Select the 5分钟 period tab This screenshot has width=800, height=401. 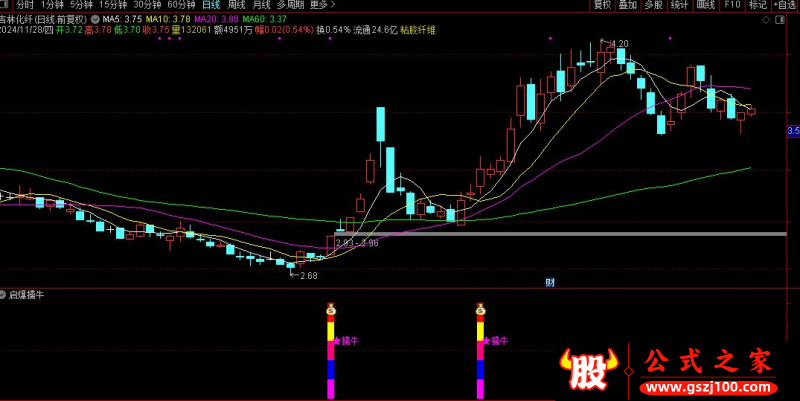coord(81,5)
